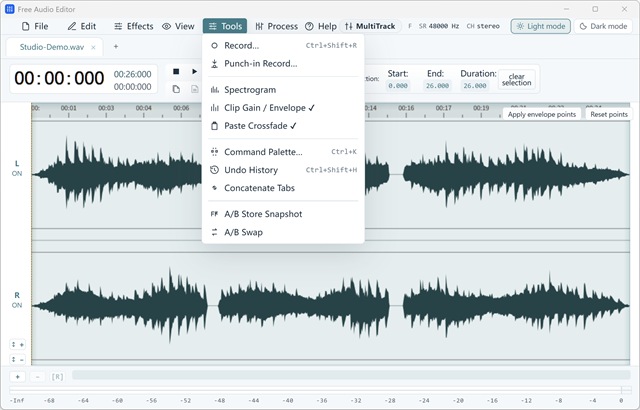Zoom in horizontally with plus button

point(18,377)
